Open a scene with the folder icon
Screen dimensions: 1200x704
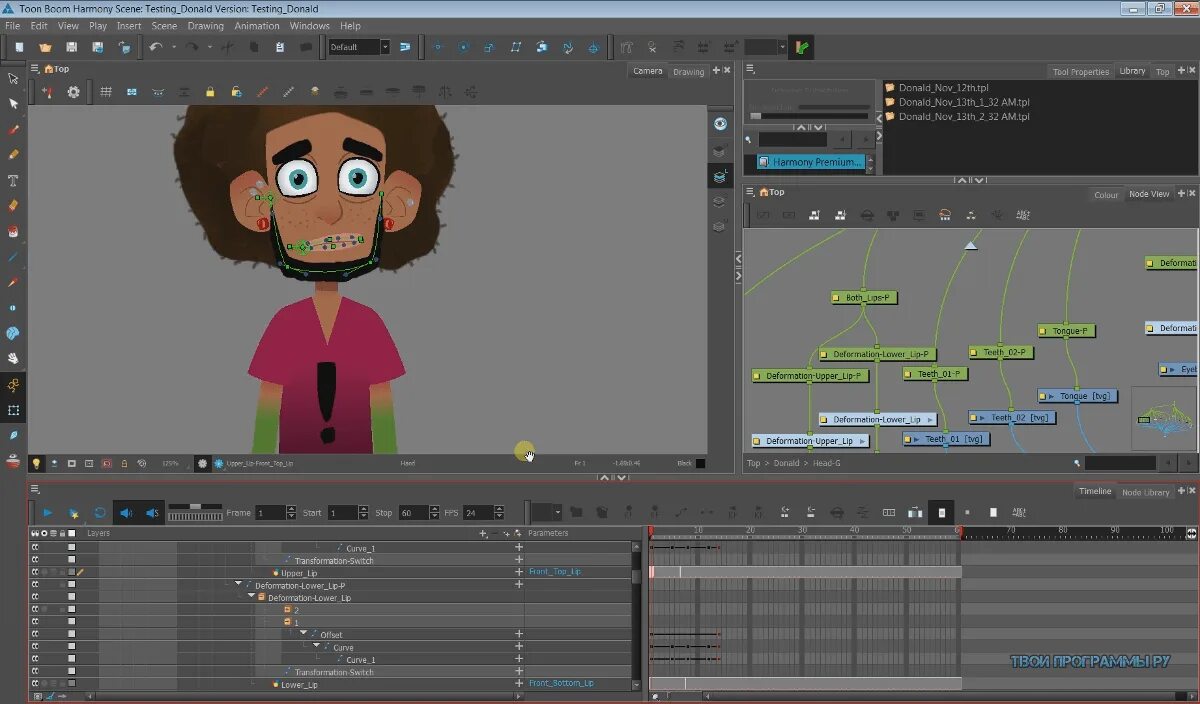(x=45, y=47)
